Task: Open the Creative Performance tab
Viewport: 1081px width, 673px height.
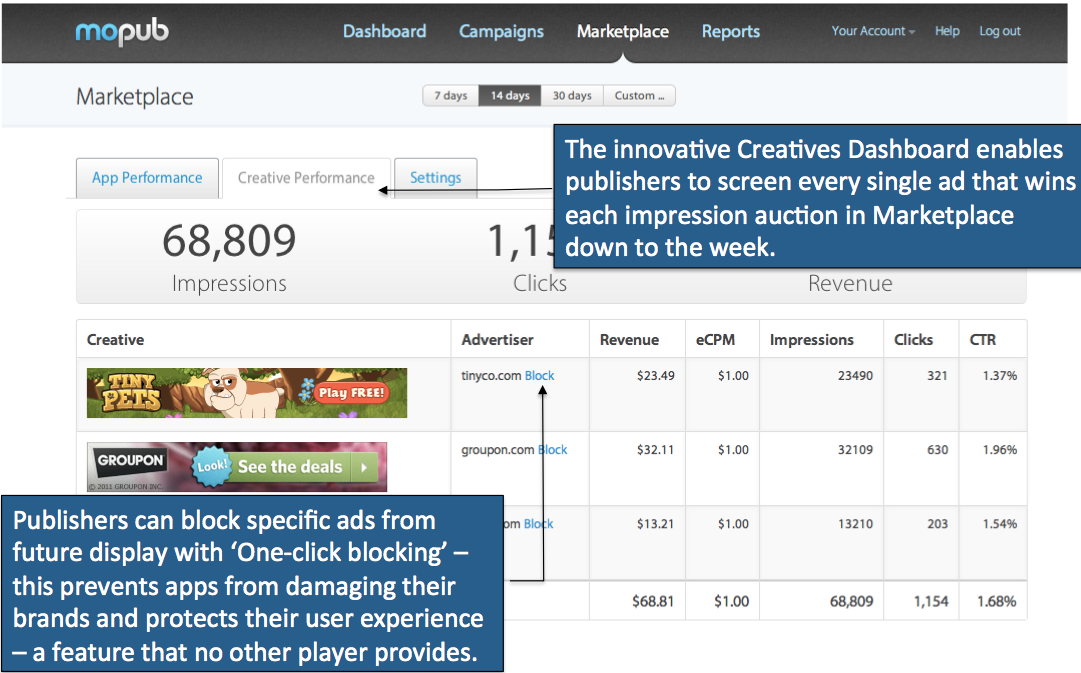Action: (x=306, y=178)
